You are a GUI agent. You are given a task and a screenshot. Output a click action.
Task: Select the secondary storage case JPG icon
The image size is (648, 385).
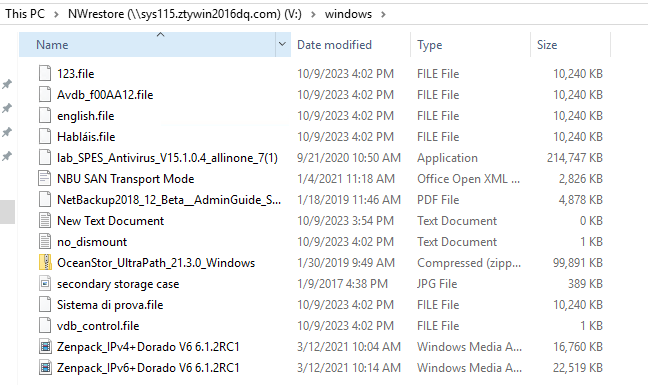click(45, 284)
